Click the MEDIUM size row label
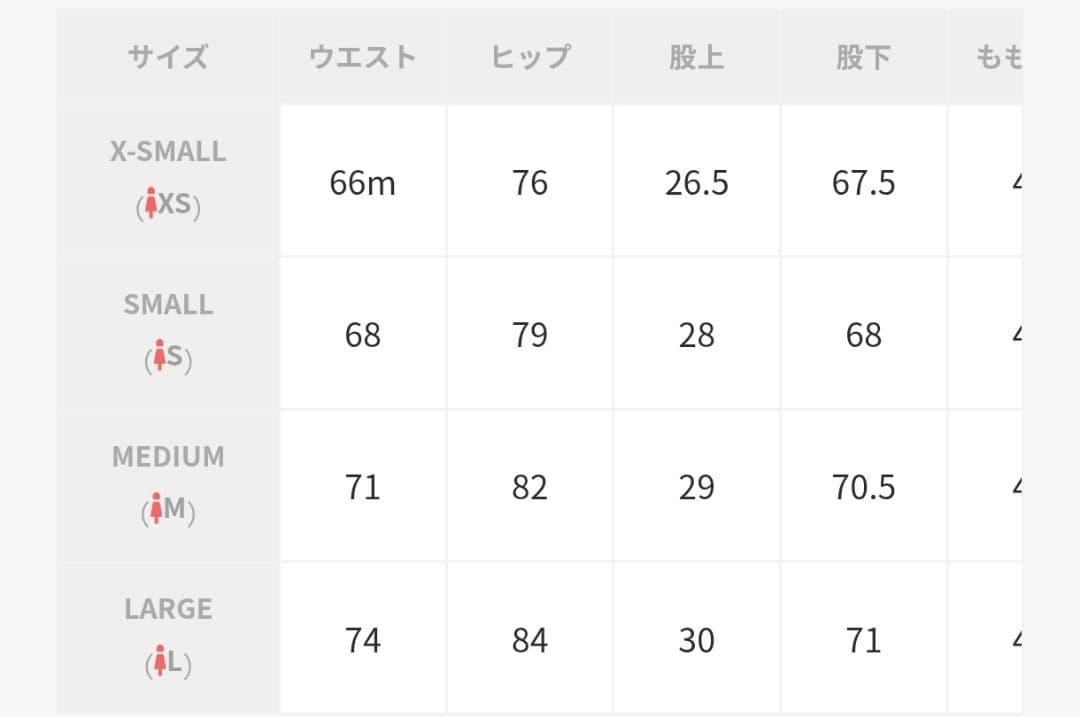Image resolution: width=1080 pixels, height=717 pixels. (168, 457)
